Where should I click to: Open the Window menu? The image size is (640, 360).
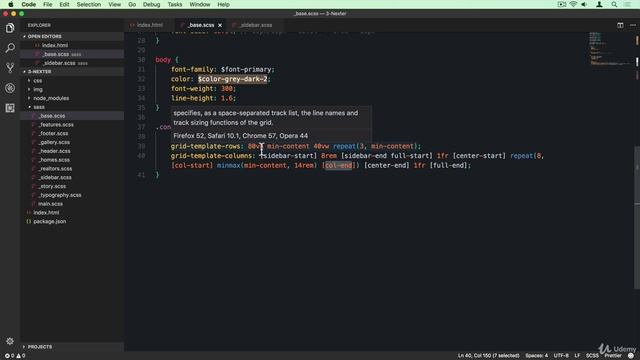click(x=200, y=4)
